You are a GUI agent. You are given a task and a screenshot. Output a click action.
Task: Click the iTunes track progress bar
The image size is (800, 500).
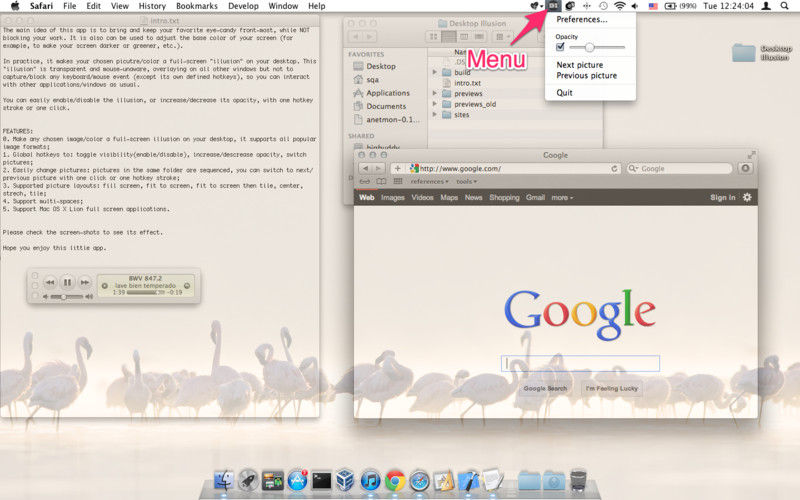pos(145,293)
